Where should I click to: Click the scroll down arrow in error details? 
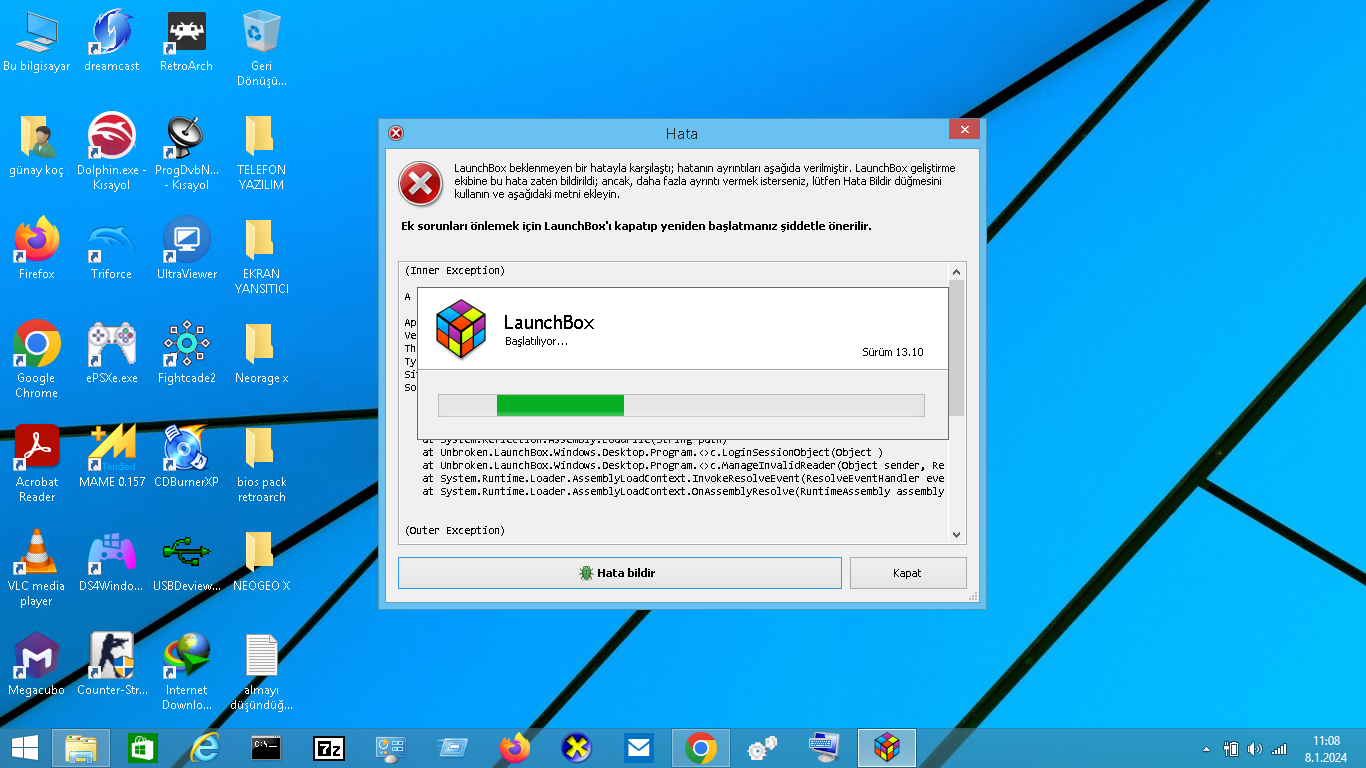click(x=956, y=535)
